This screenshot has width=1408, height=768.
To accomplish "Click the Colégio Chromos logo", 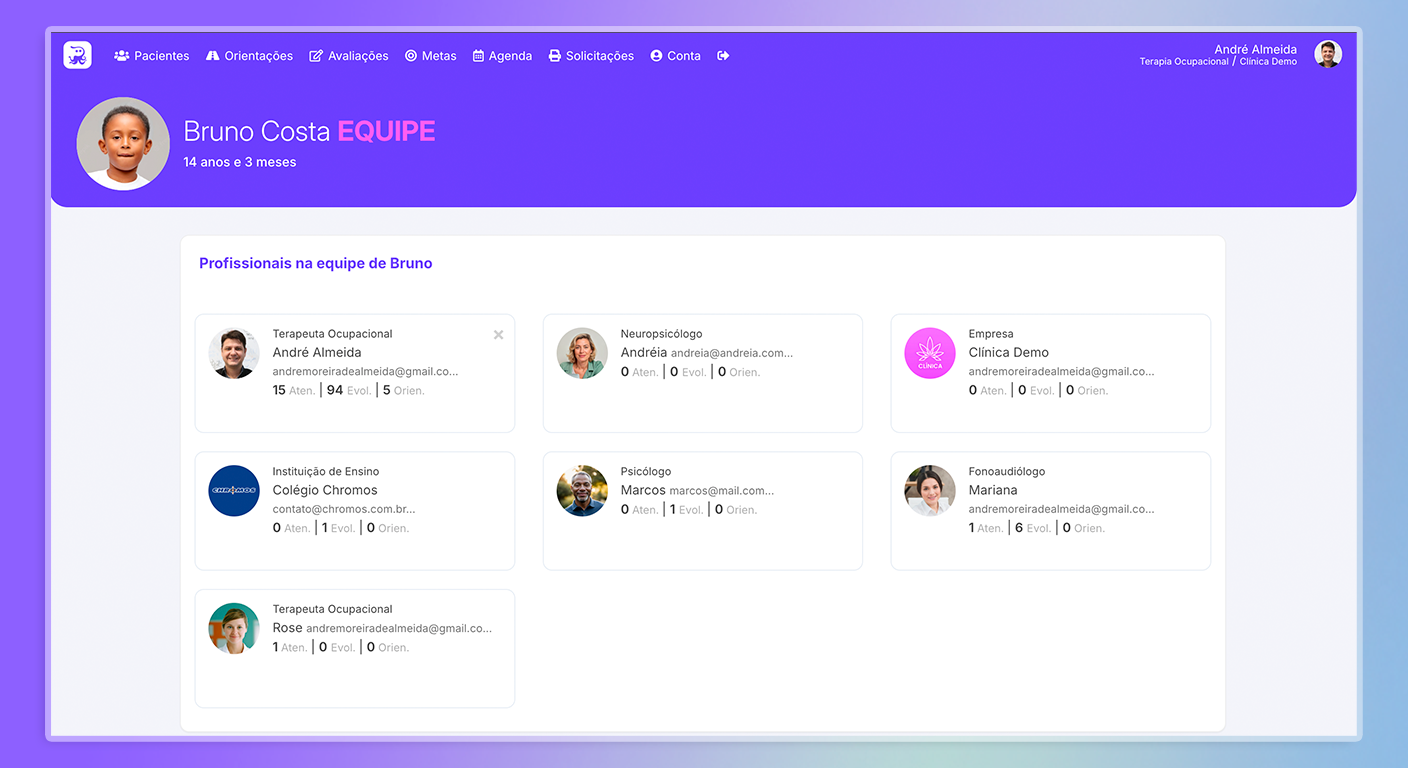I will [234, 491].
